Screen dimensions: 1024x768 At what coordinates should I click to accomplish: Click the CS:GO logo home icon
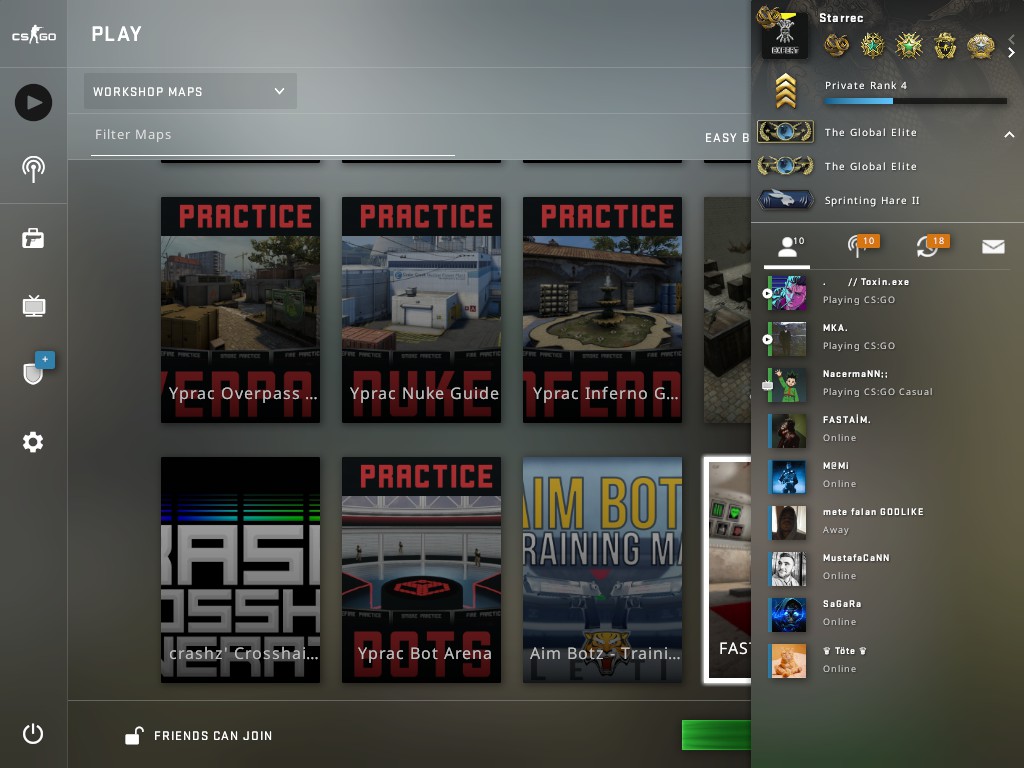(34, 34)
